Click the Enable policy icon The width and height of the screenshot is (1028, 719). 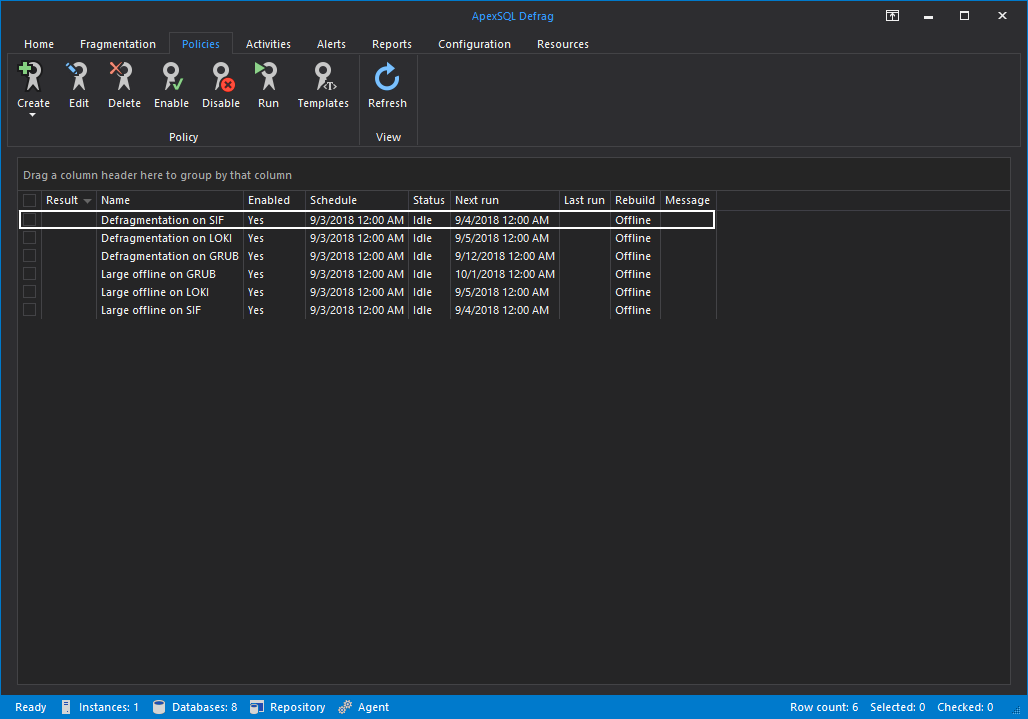pyautogui.click(x=171, y=78)
